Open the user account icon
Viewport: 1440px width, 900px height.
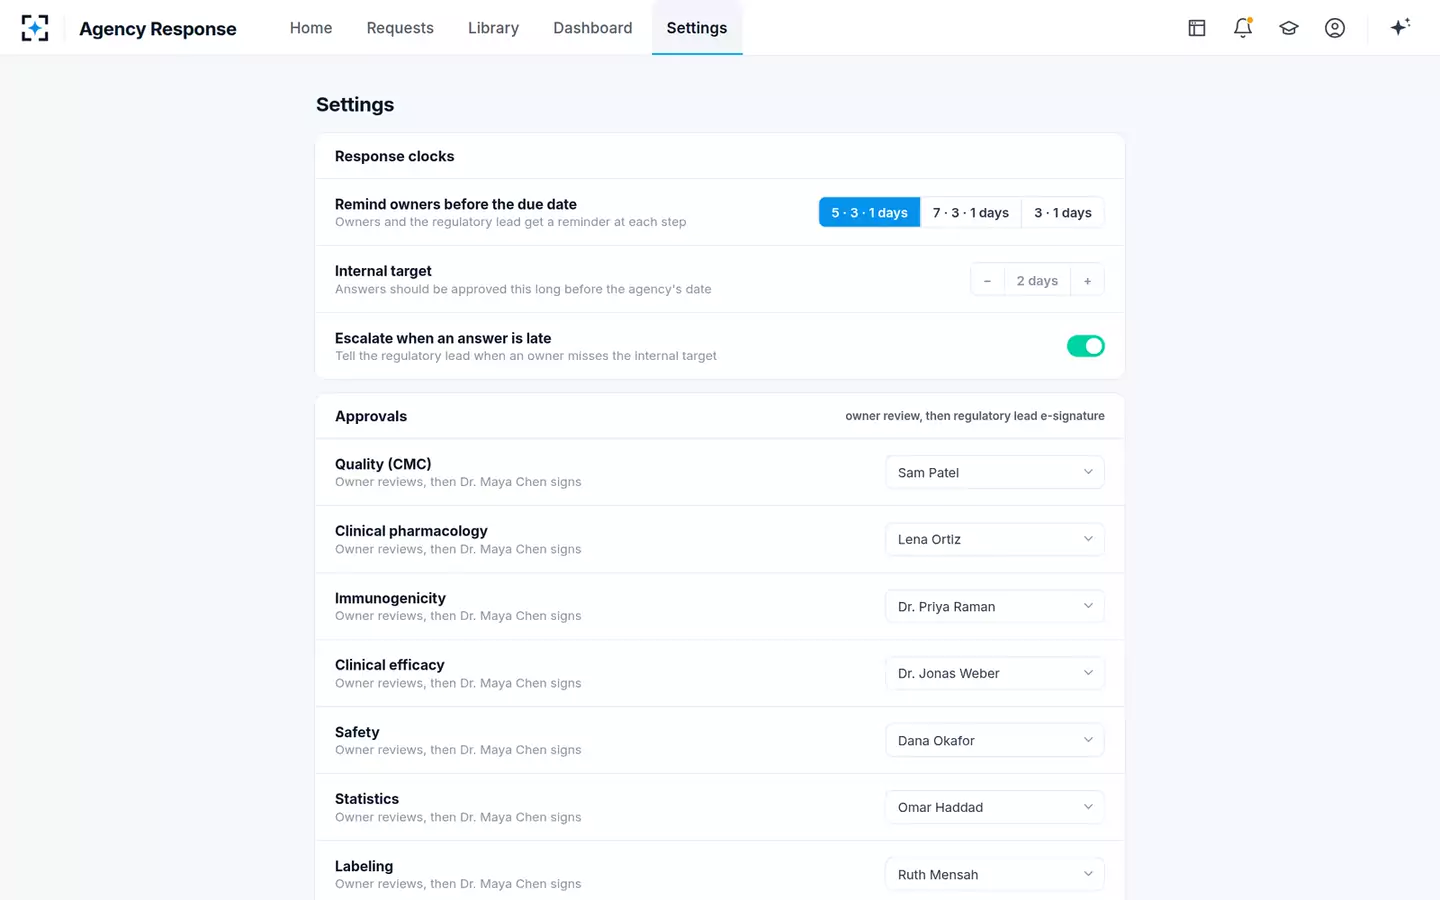click(x=1335, y=28)
